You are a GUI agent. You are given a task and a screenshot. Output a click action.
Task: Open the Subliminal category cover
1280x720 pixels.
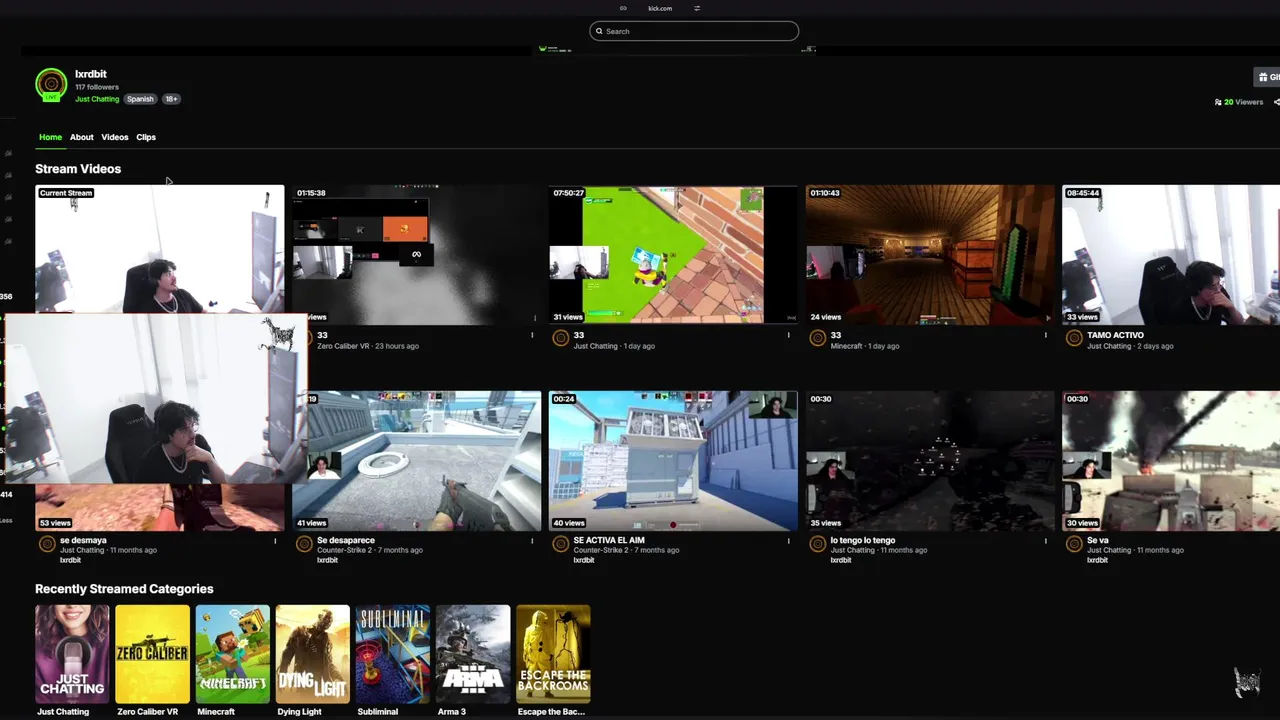(393, 654)
